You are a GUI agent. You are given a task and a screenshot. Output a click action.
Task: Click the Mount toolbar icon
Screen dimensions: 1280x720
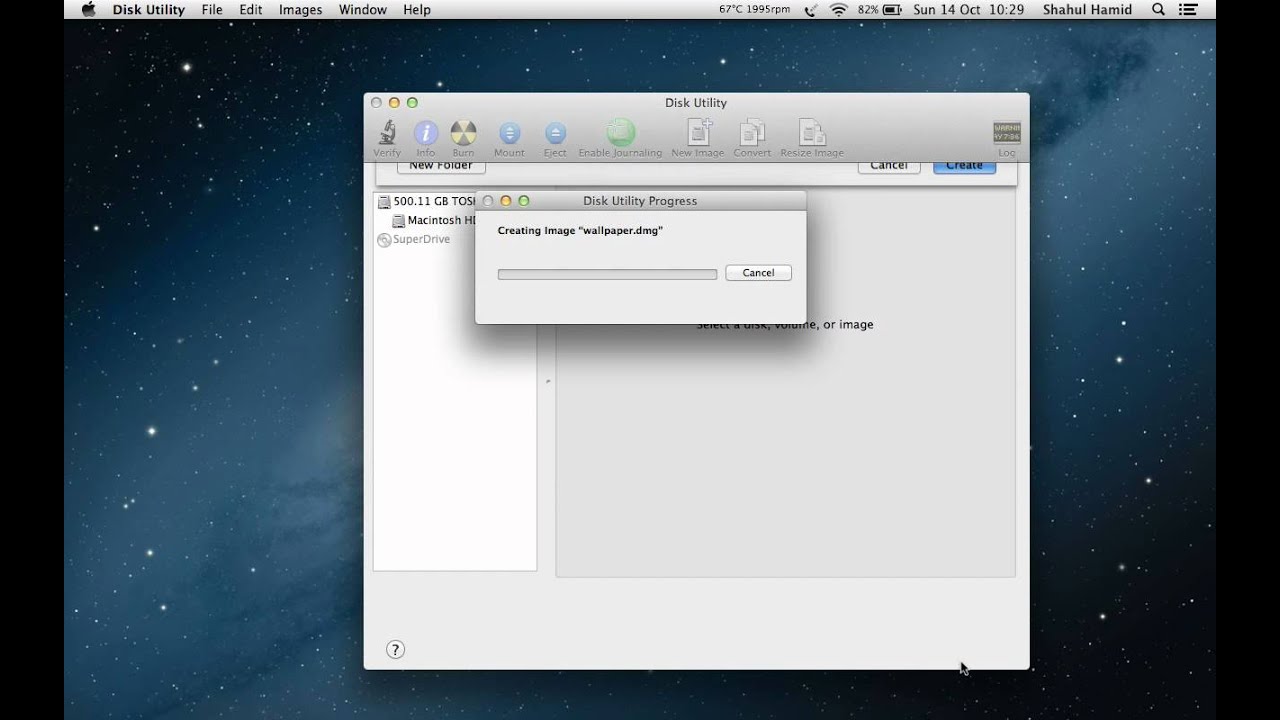tap(509, 138)
